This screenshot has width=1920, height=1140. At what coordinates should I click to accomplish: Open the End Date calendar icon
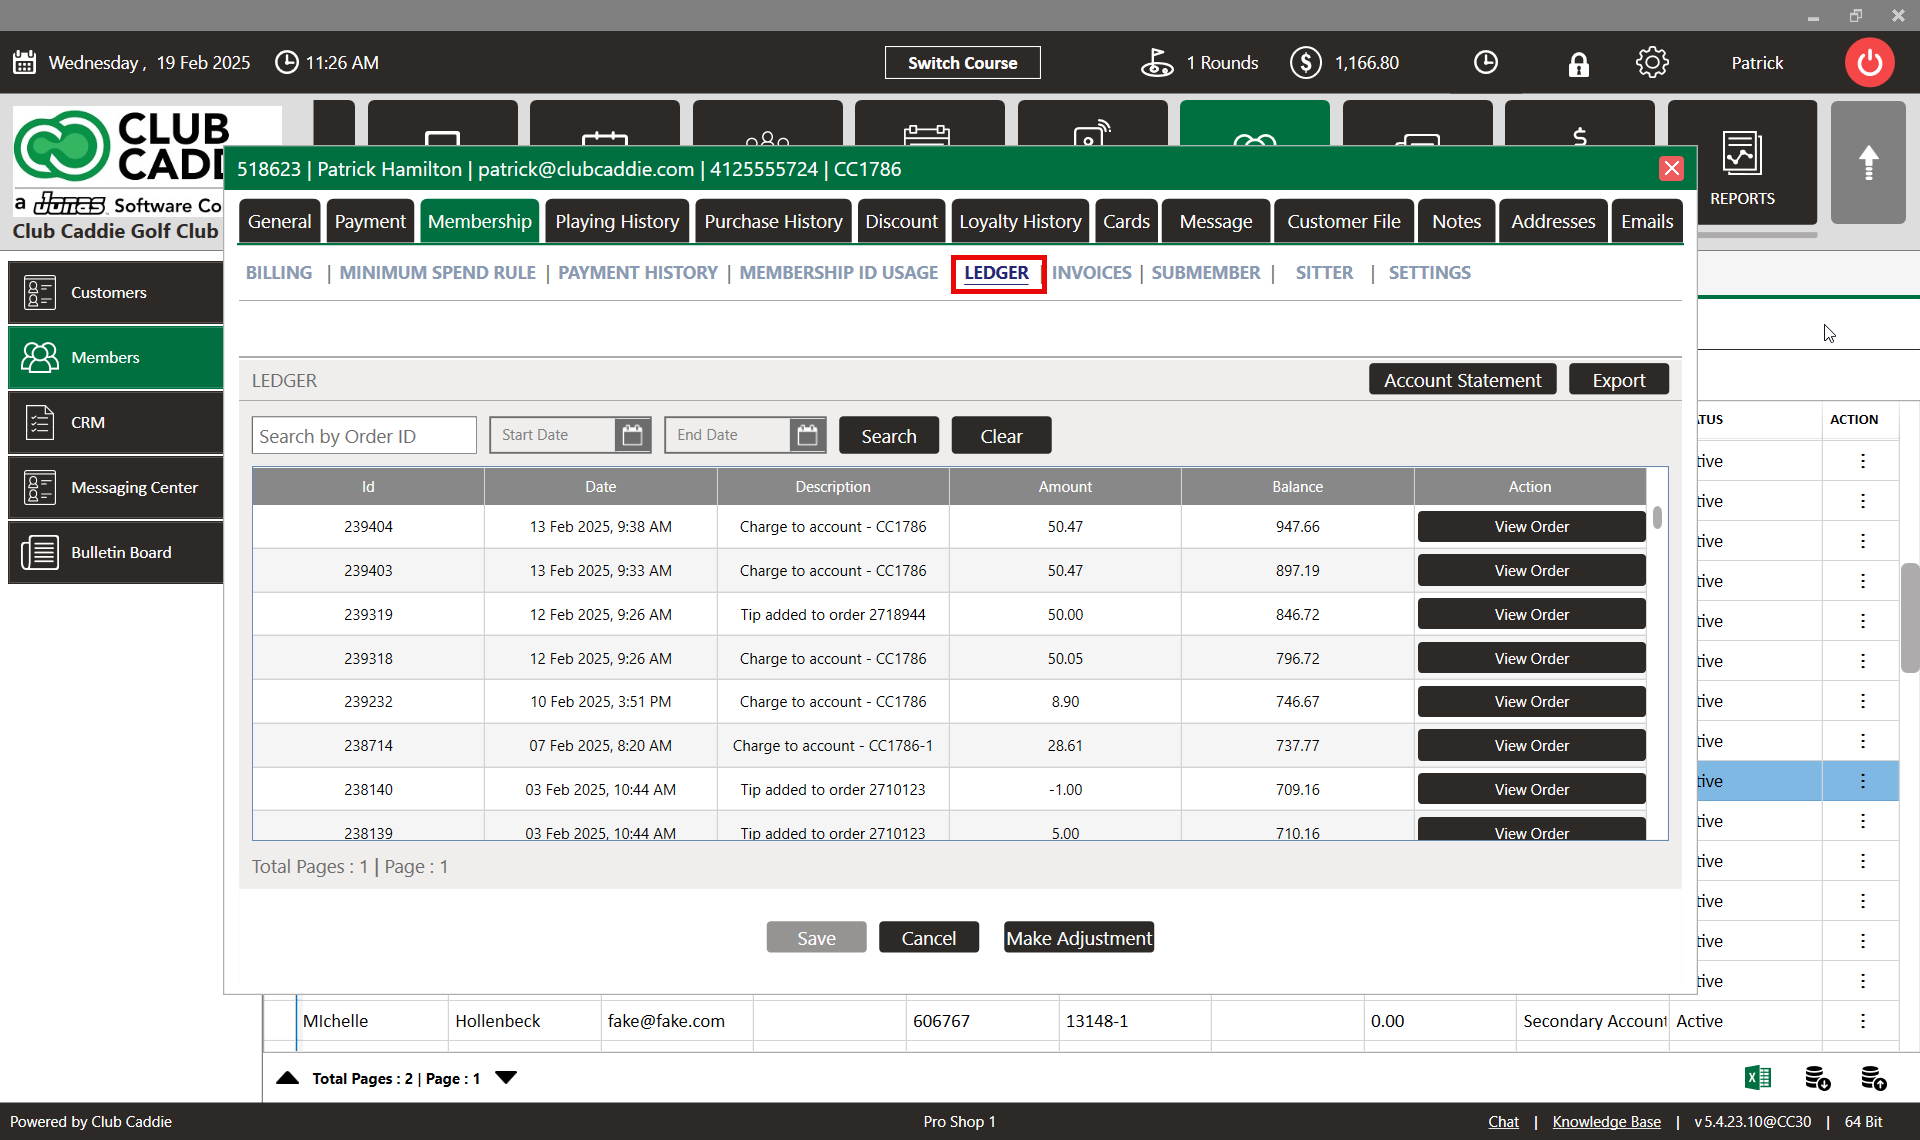point(807,435)
